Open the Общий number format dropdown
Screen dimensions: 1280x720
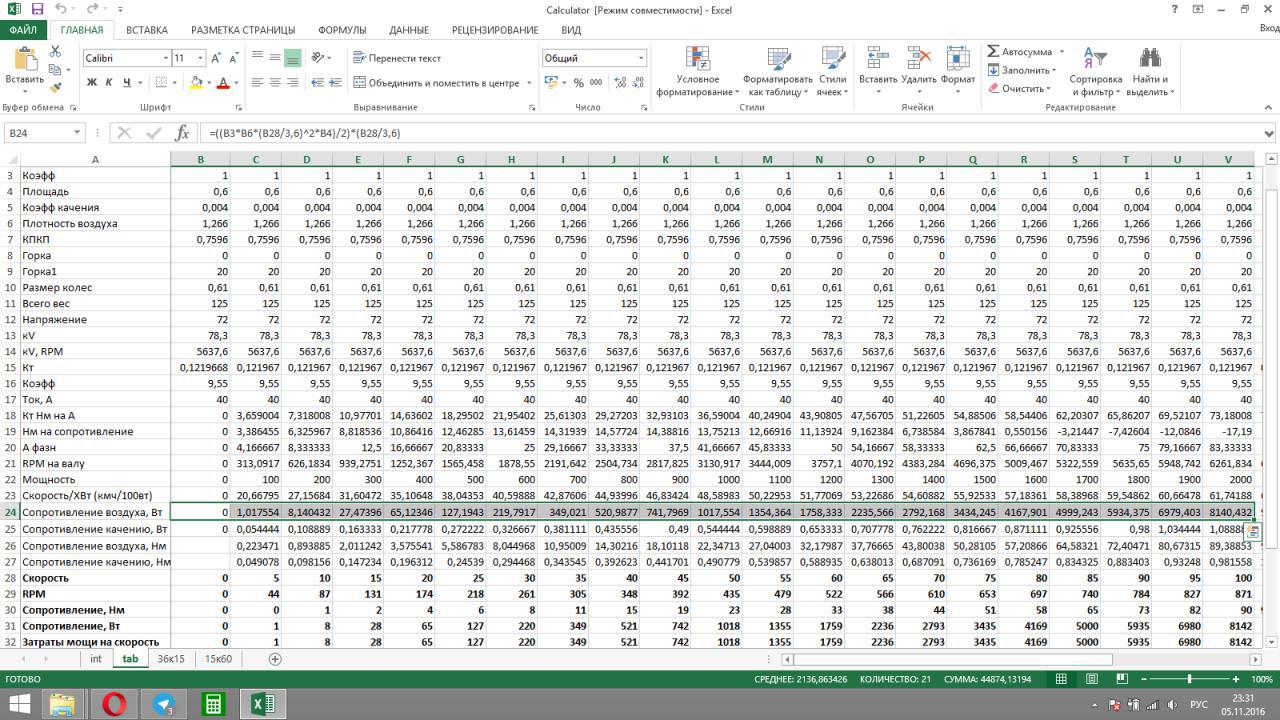click(x=640, y=58)
